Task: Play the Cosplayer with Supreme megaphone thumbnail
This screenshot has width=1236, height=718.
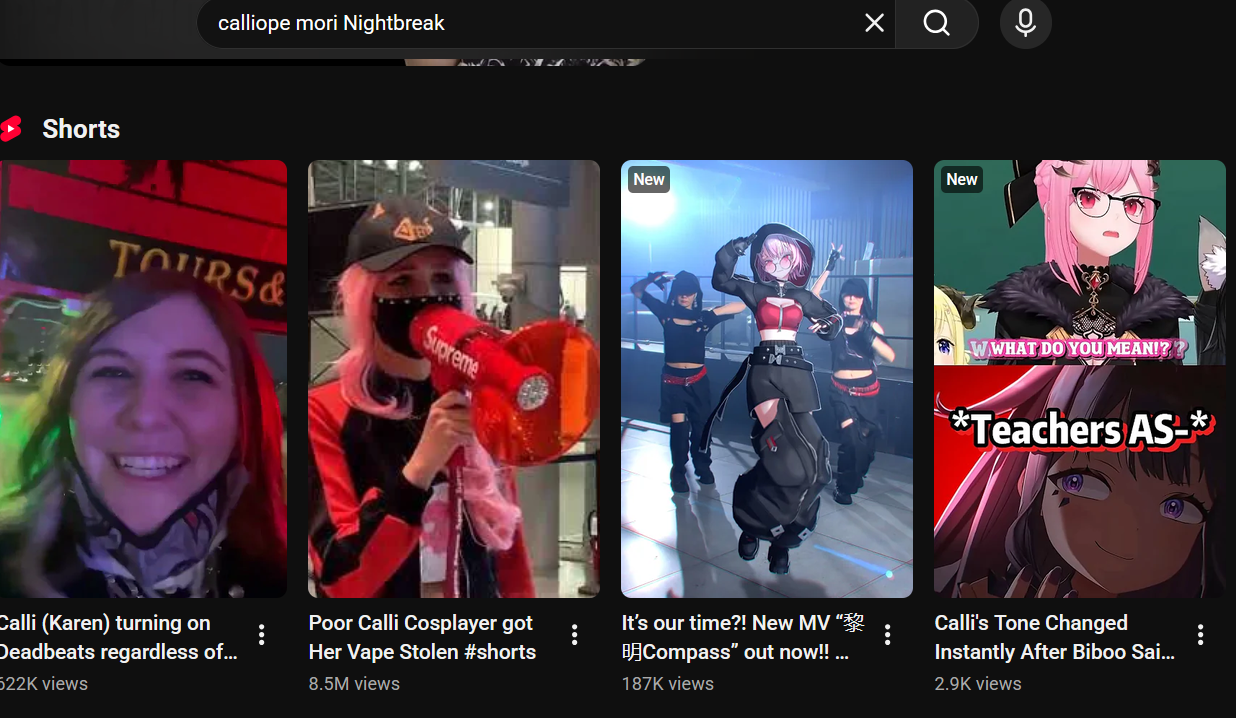Action: click(454, 379)
